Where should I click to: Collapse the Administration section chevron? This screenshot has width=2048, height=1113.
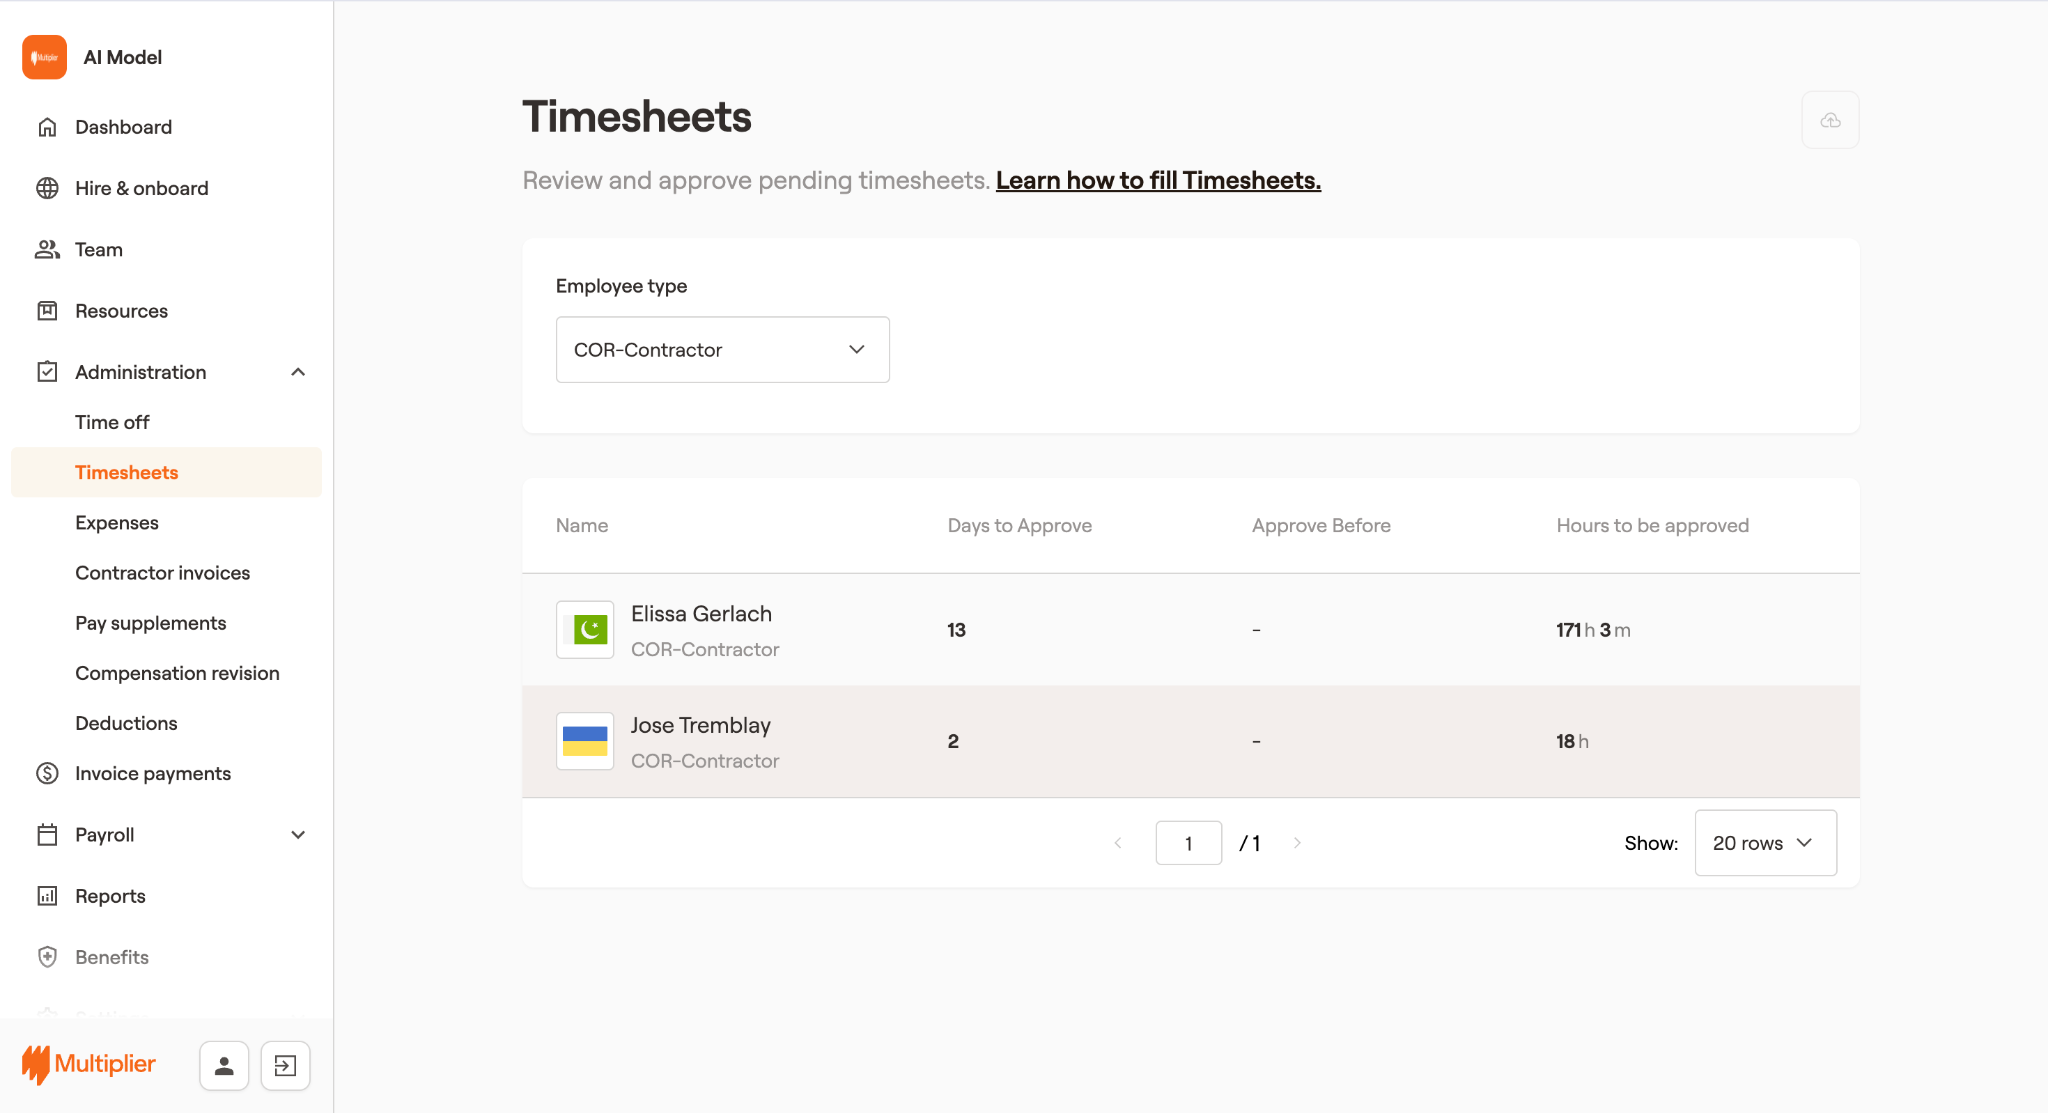298,372
